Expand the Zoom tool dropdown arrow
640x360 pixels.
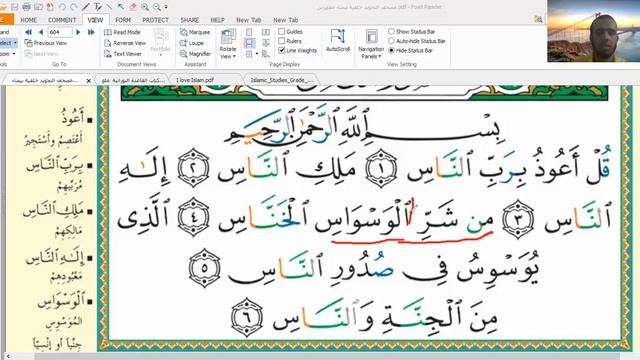click(x=14, y=53)
